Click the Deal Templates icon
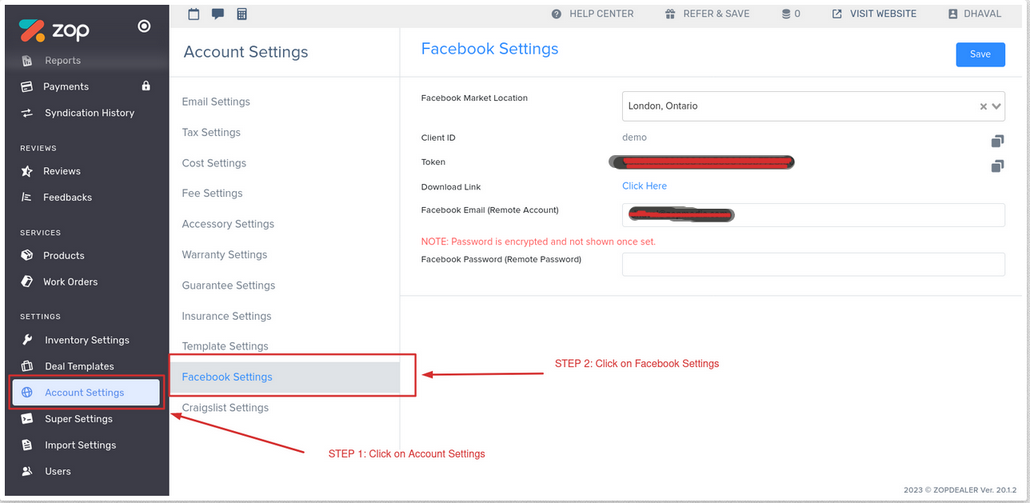The height and width of the screenshot is (503, 1030). tap(27, 366)
